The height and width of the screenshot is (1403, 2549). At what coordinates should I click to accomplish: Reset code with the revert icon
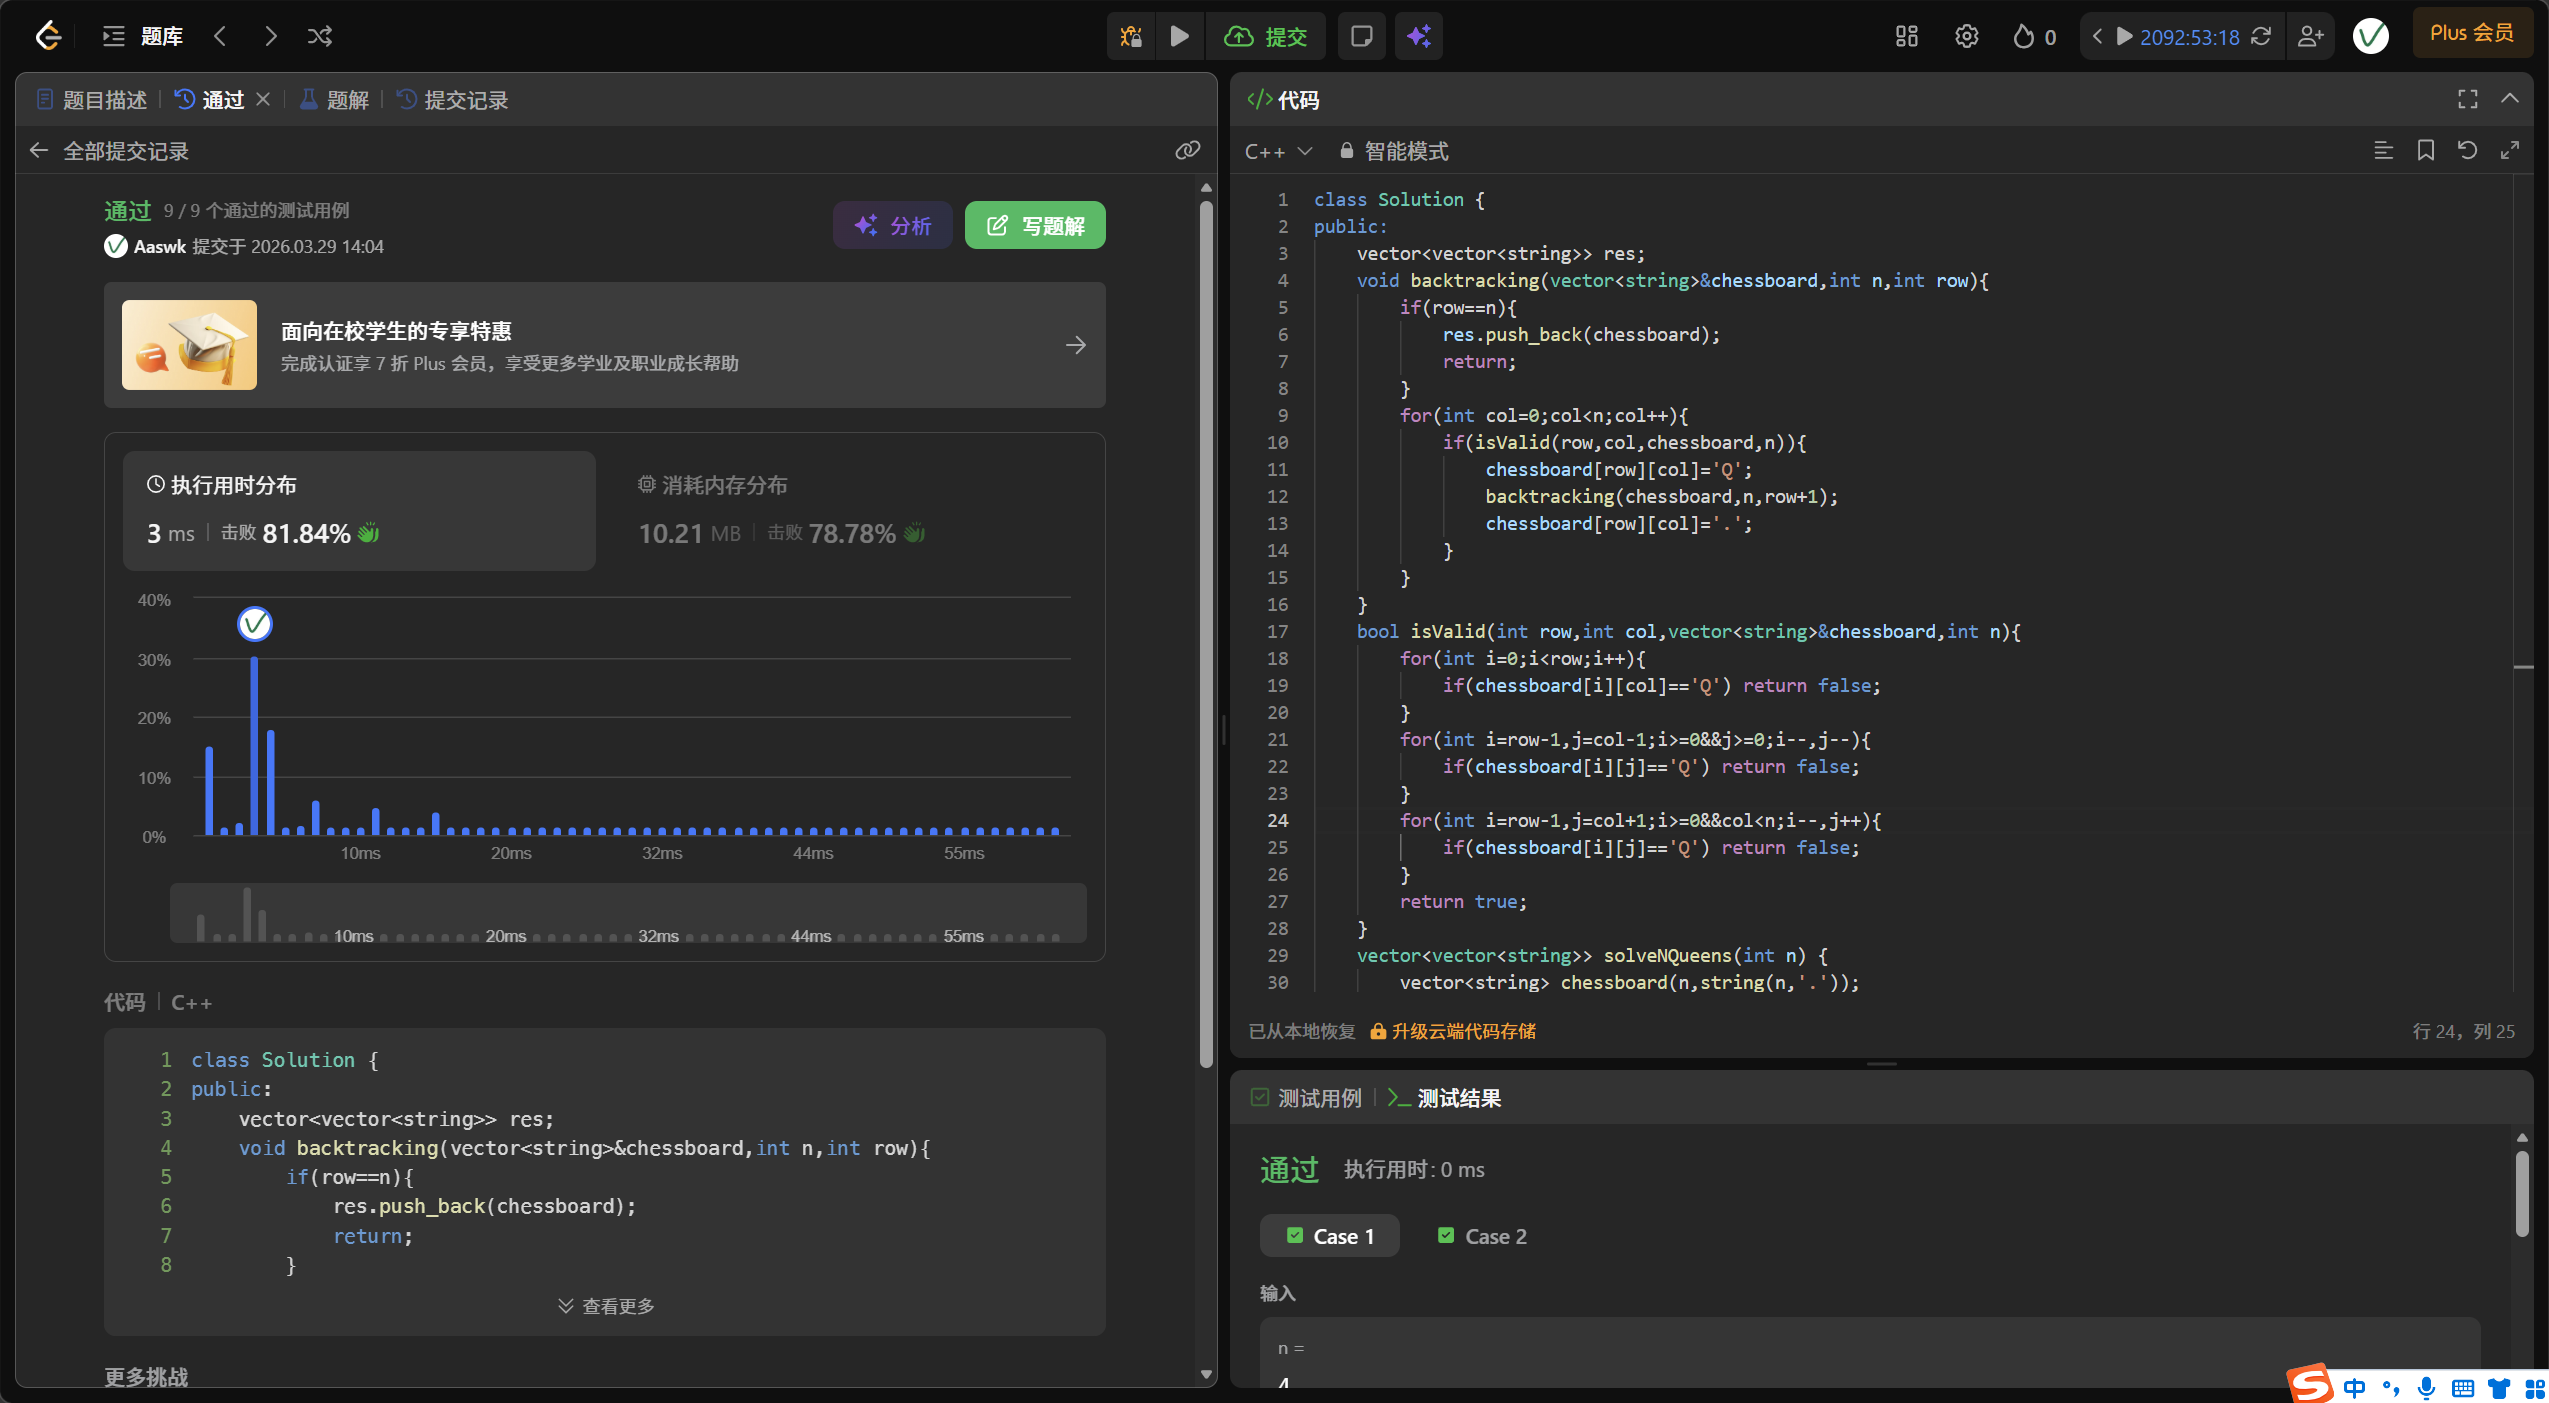[x=2467, y=151]
